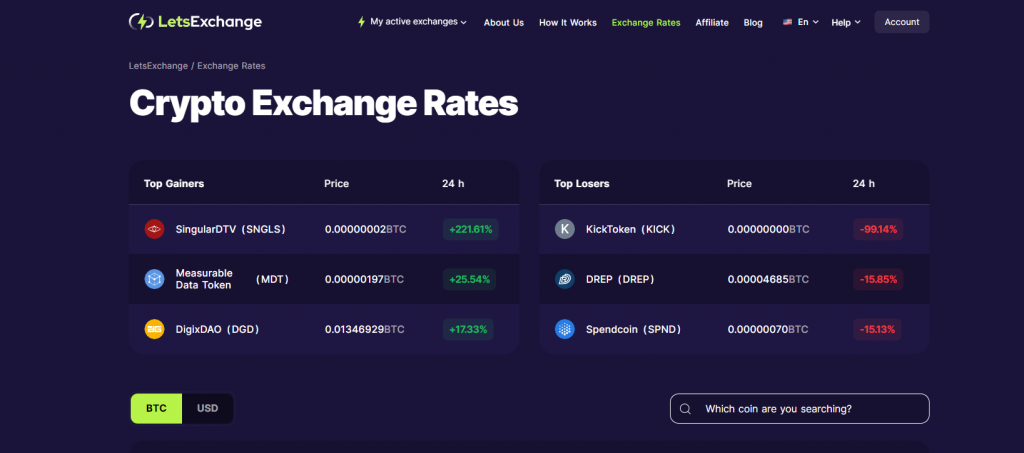The image size is (1024, 453).
Task: Click the LetsExchange logo
Action: tap(195, 22)
